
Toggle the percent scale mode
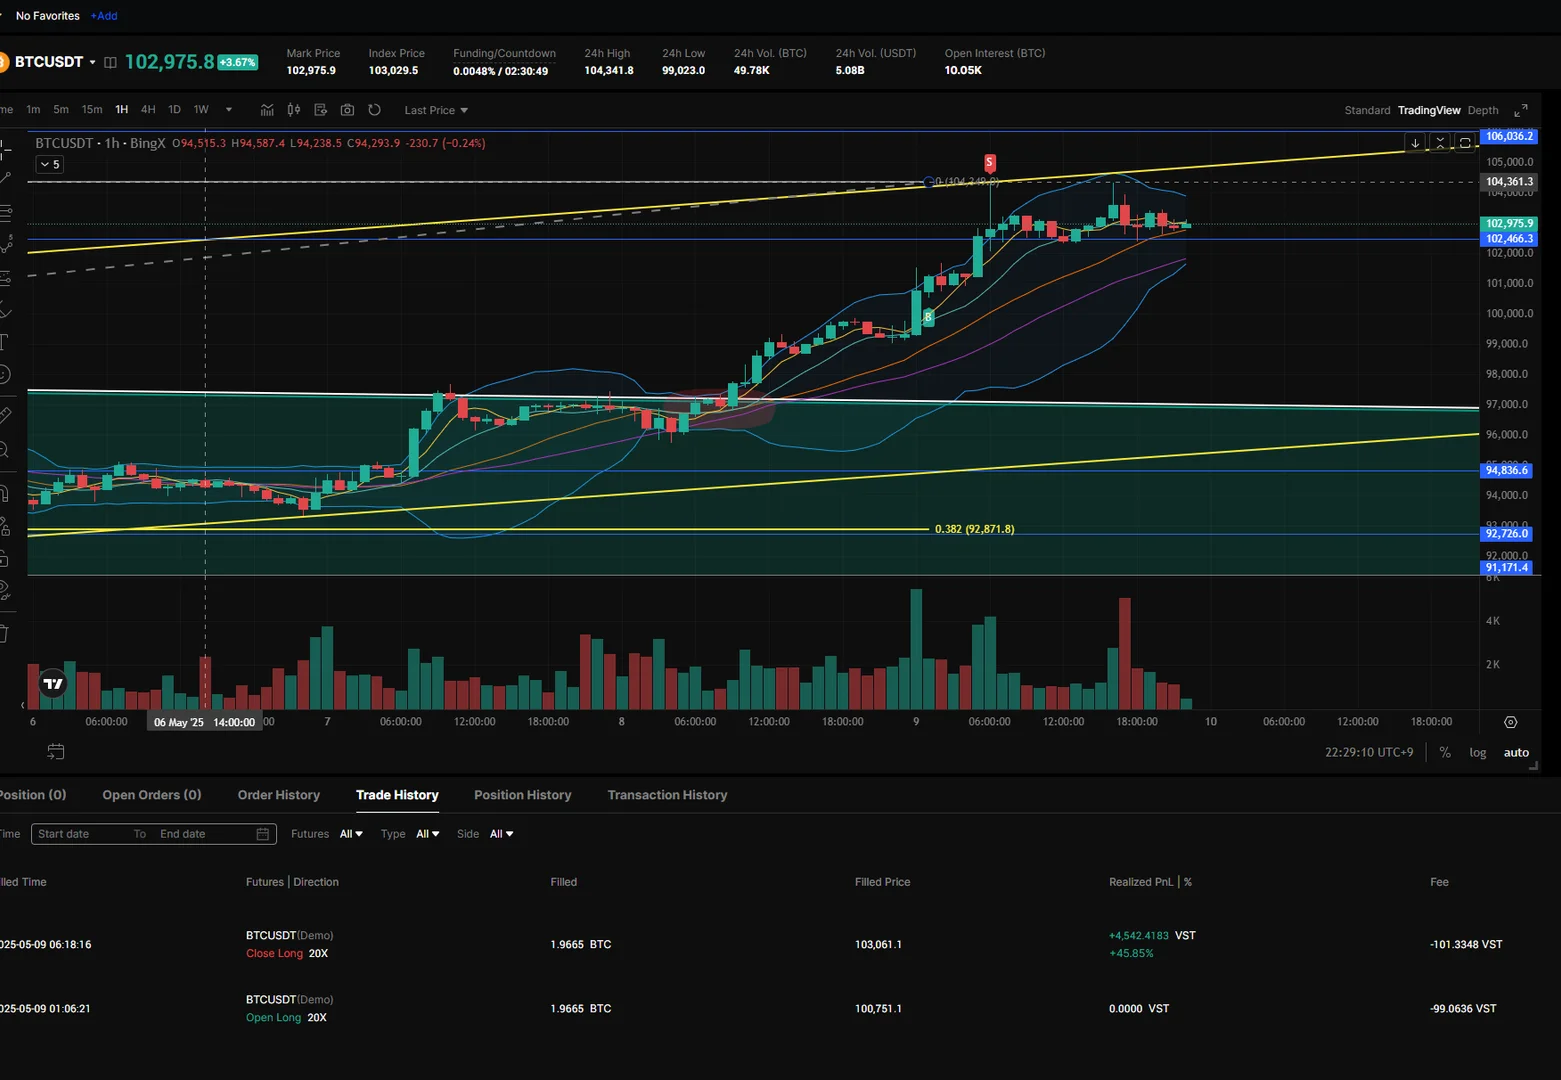coord(1445,753)
